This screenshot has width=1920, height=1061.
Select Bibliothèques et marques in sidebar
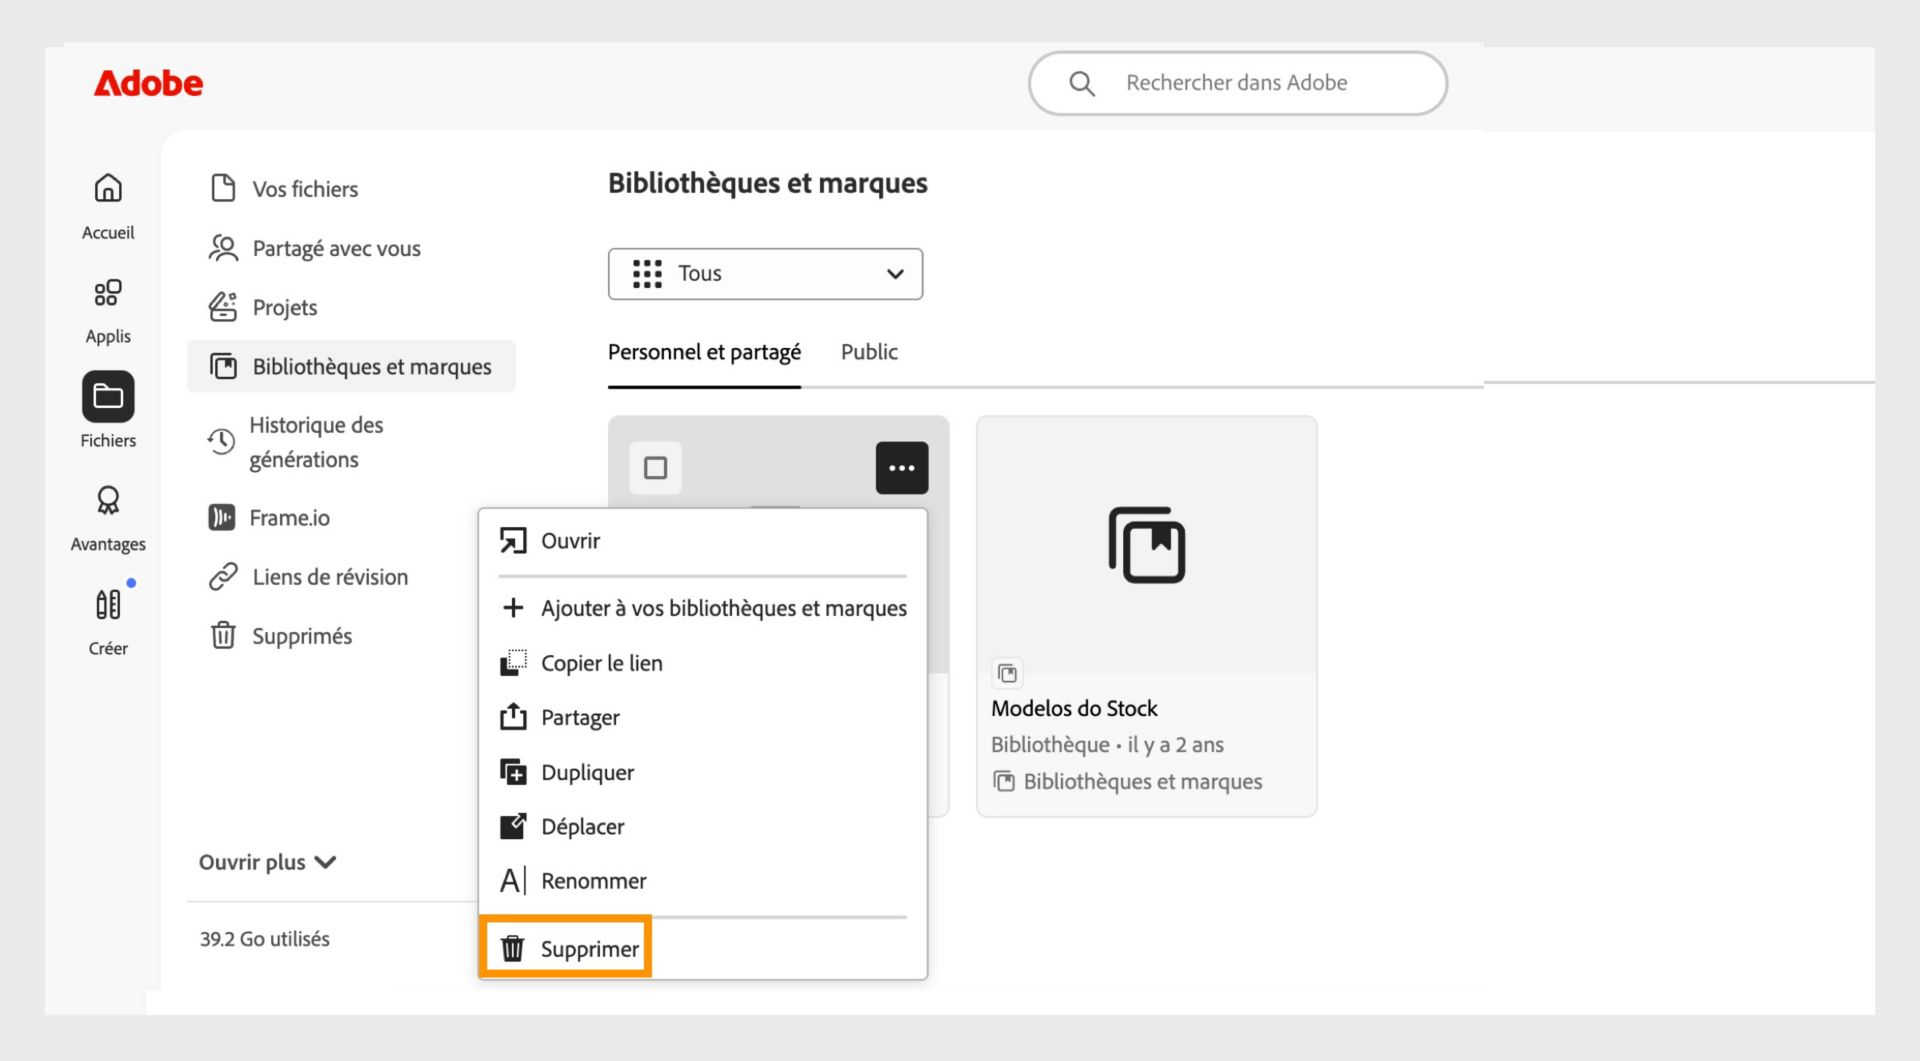[x=351, y=366]
